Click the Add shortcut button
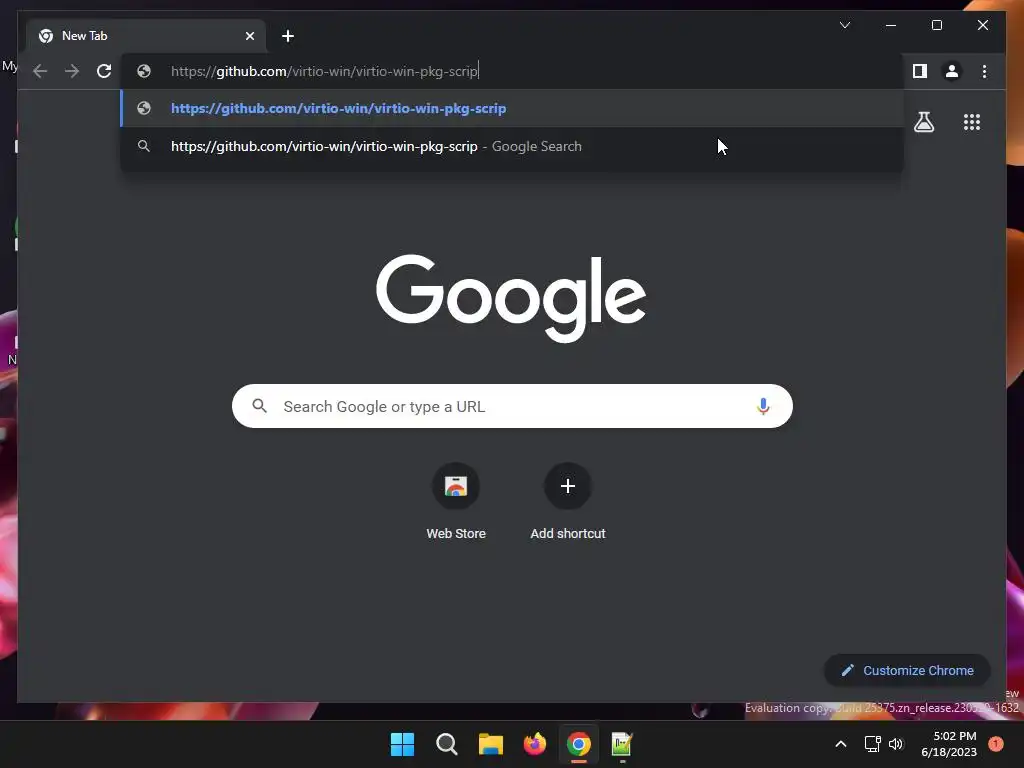This screenshot has width=1024, height=768. tap(568, 502)
